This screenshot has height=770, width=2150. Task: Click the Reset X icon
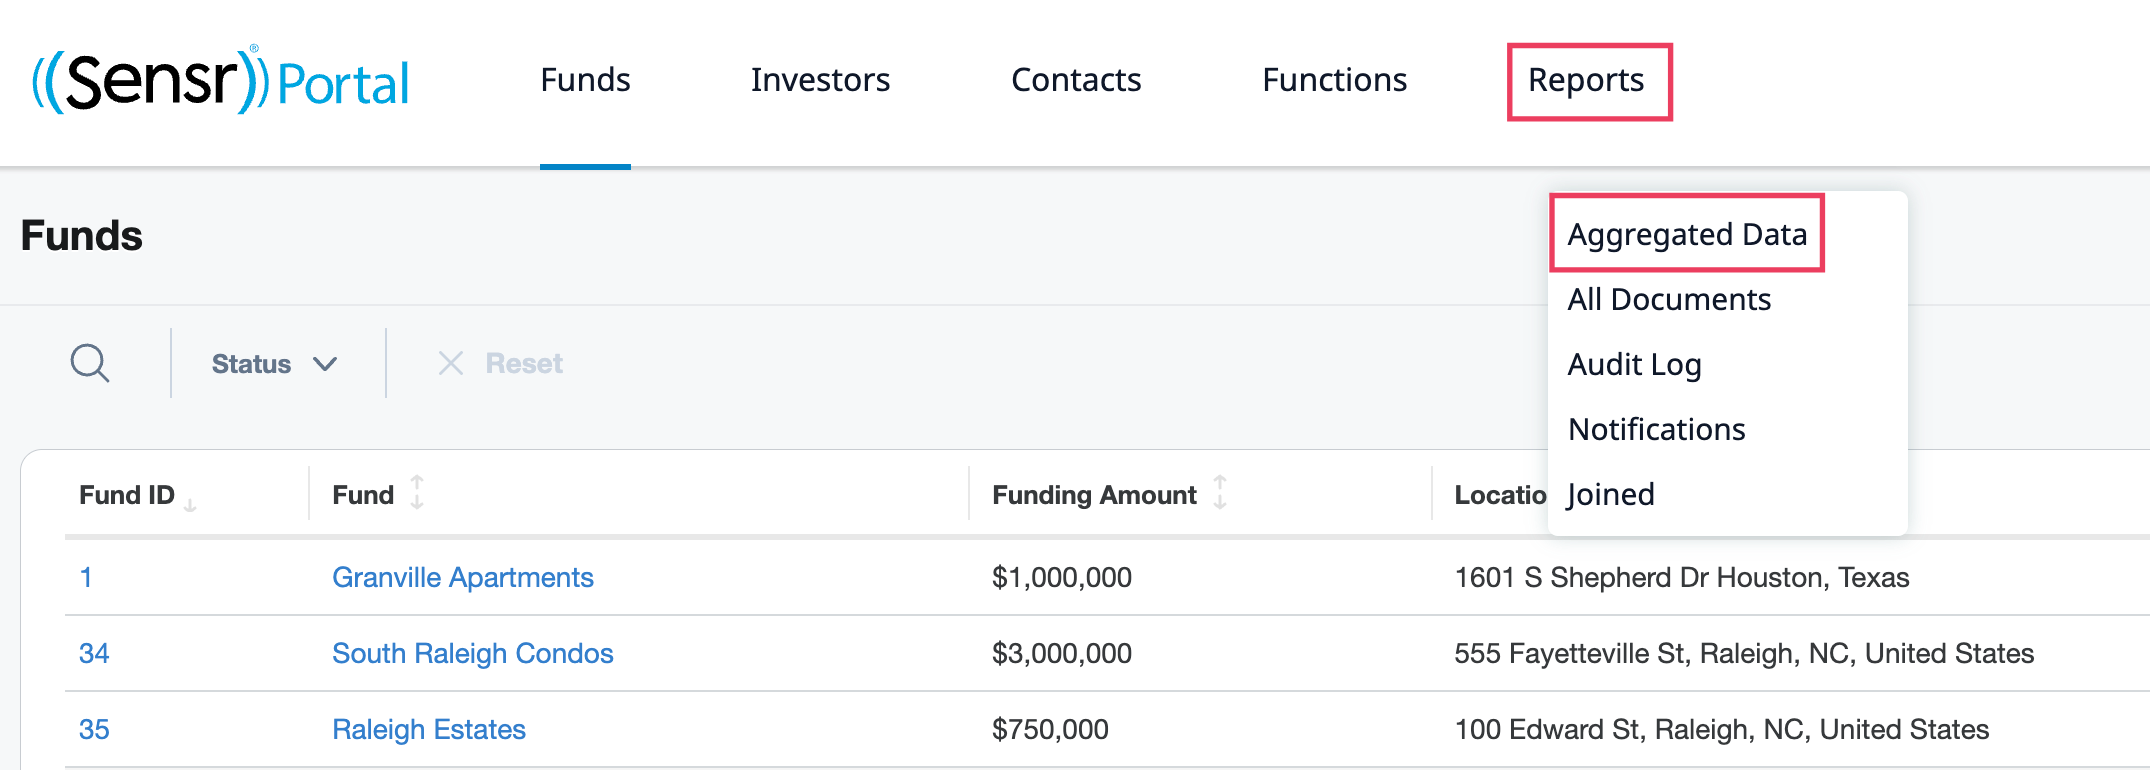pyautogui.click(x=451, y=363)
